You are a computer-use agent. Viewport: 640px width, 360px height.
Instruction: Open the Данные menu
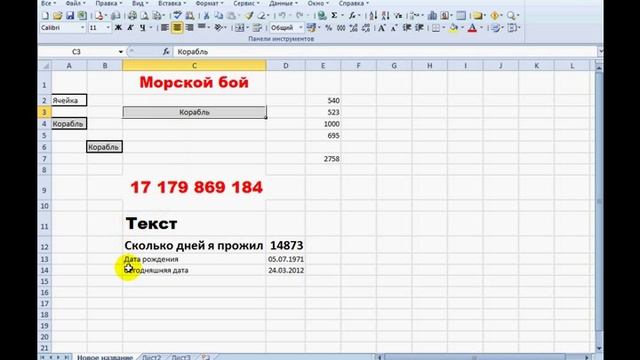point(283,3)
